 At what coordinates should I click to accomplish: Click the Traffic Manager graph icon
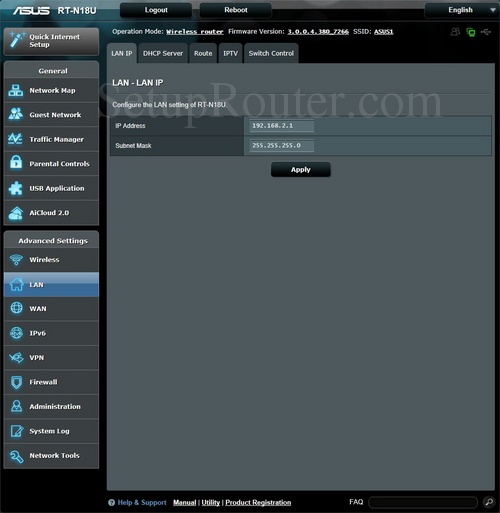pos(16,139)
